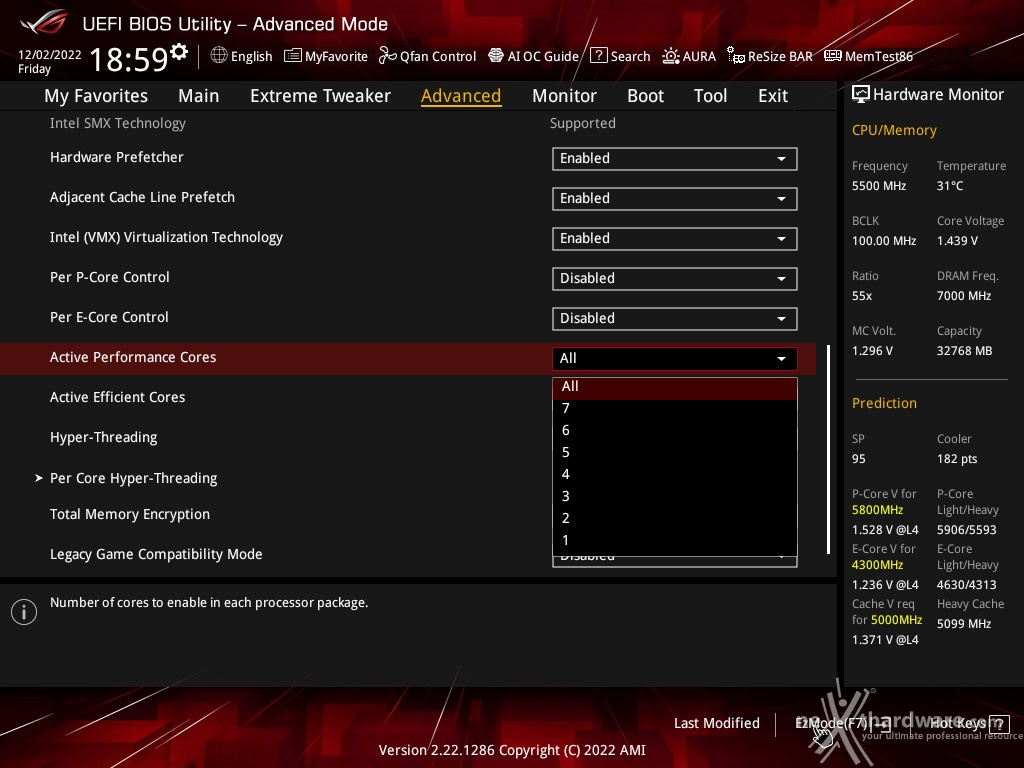Select Active Performance Cores label
The image size is (1024, 768).
[133, 357]
